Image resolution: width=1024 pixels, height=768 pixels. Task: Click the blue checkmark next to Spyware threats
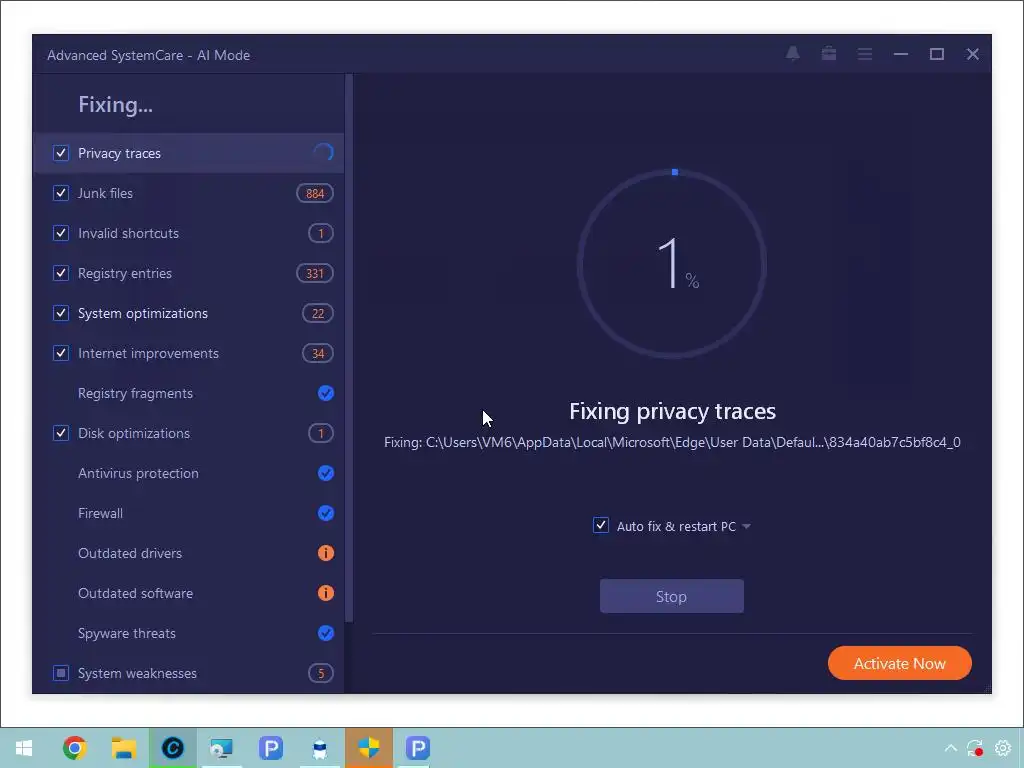tap(326, 633)
